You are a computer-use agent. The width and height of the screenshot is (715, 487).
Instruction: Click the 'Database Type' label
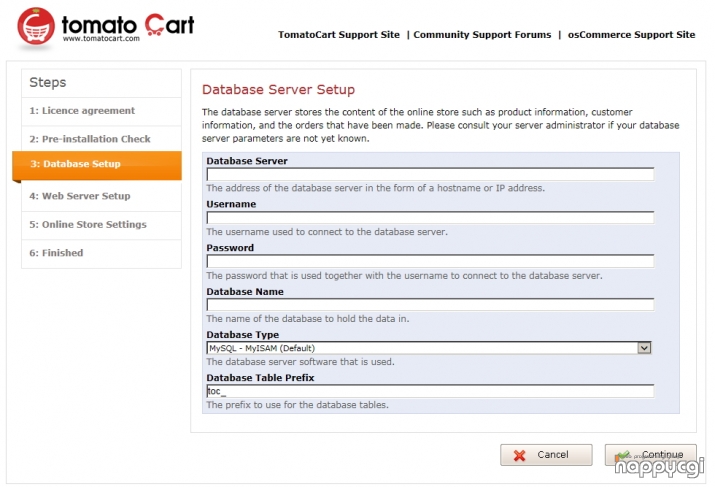[243, 335]
